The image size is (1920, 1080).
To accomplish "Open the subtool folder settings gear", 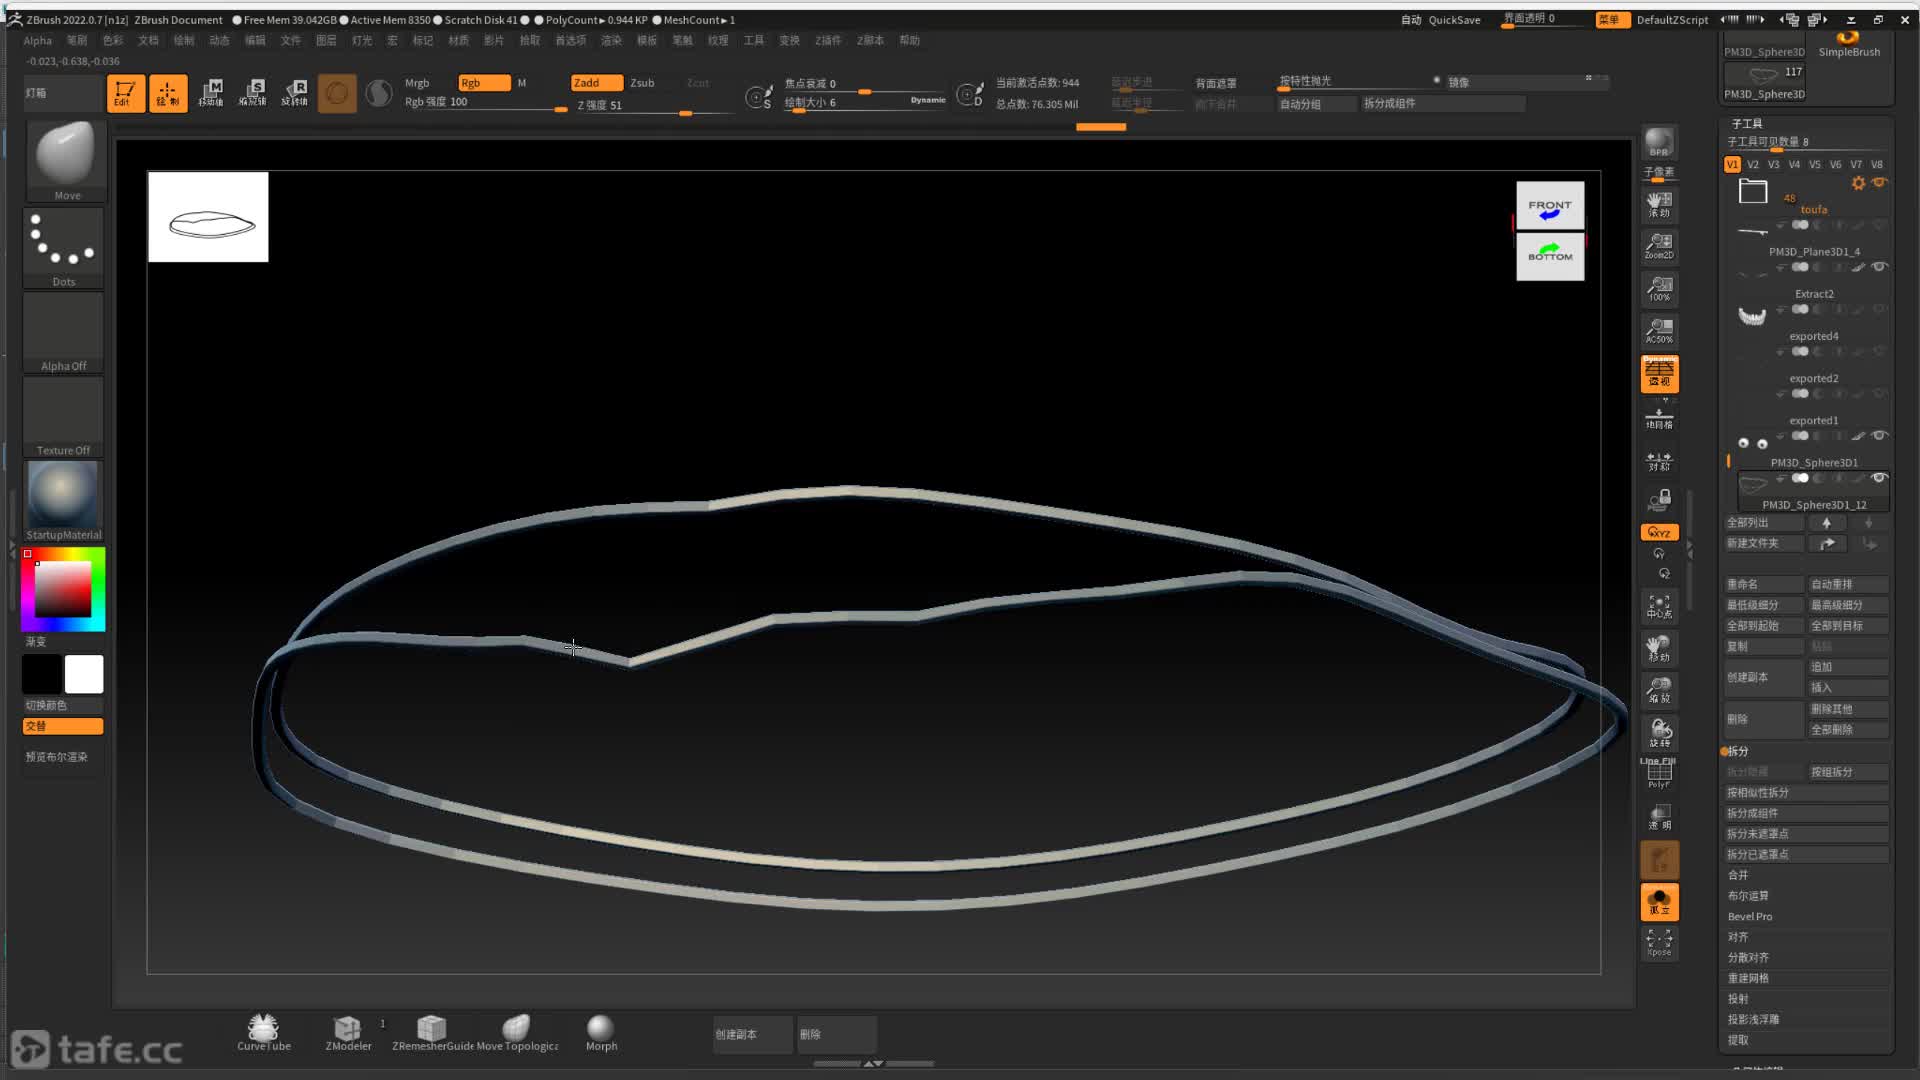I will (1858, 183).
